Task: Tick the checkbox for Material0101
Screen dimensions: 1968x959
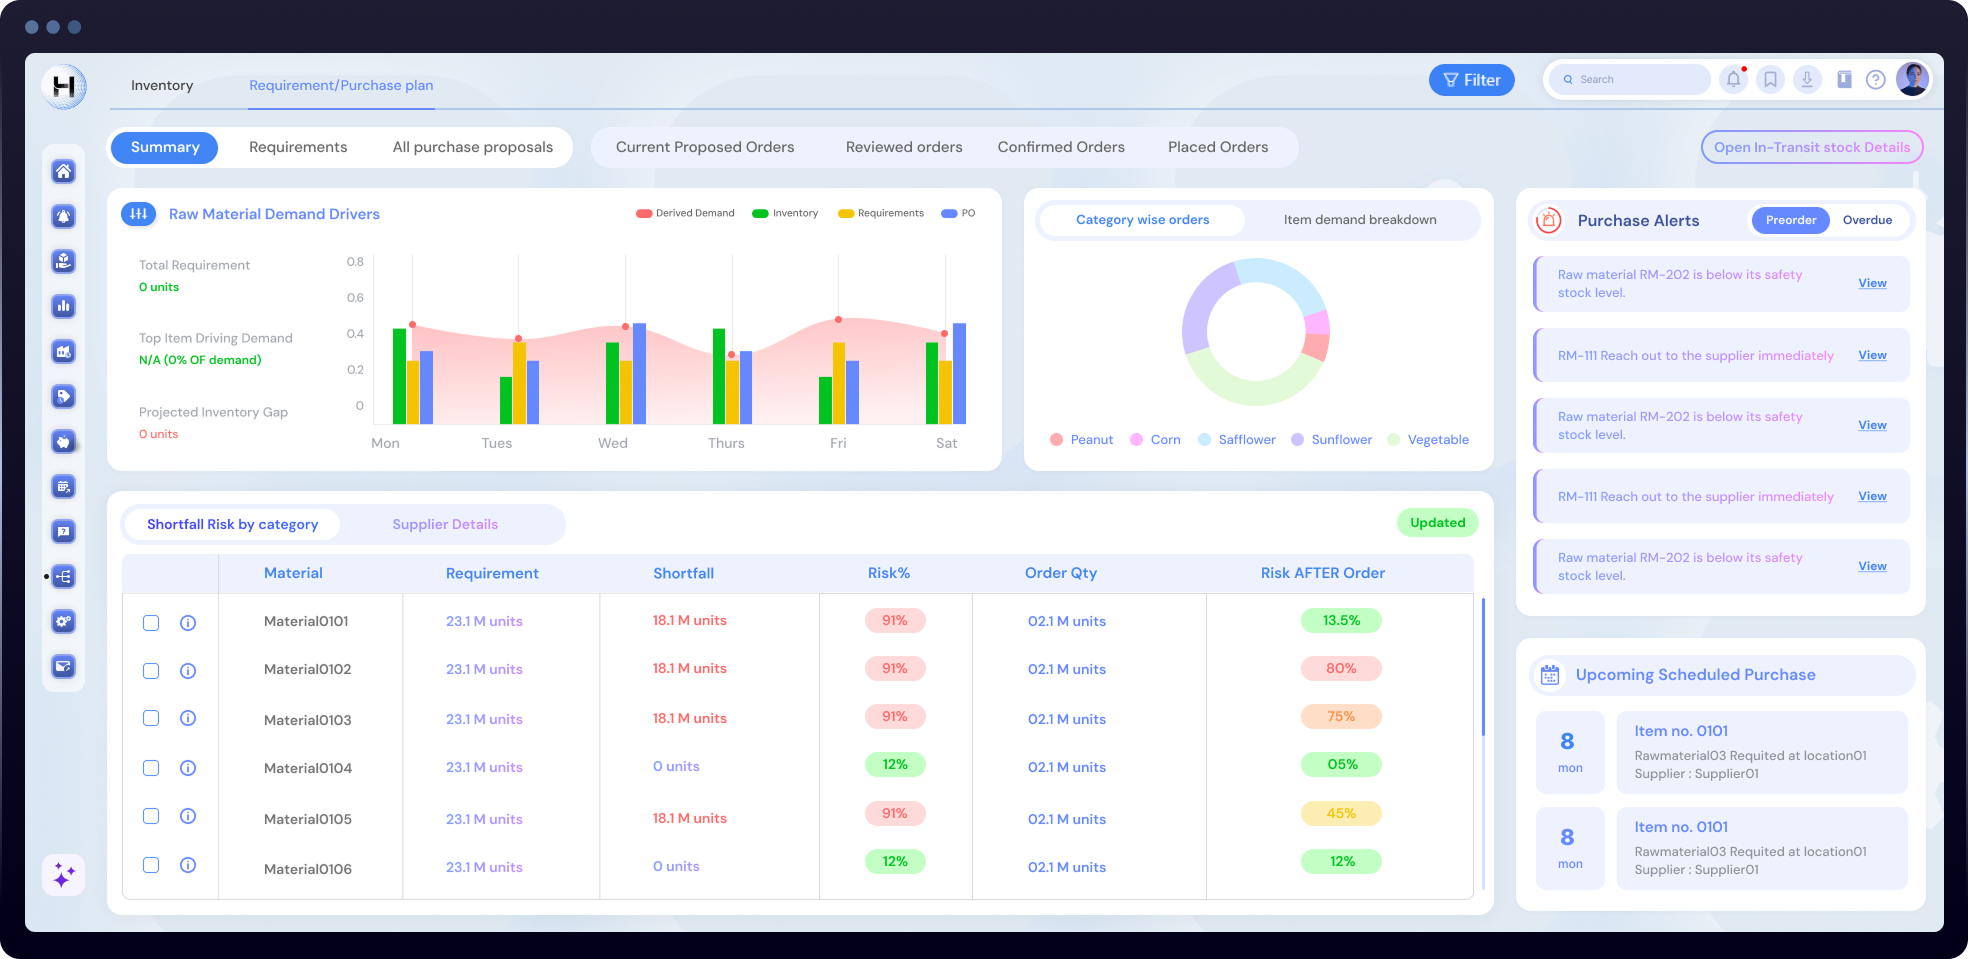Action: 151,622
